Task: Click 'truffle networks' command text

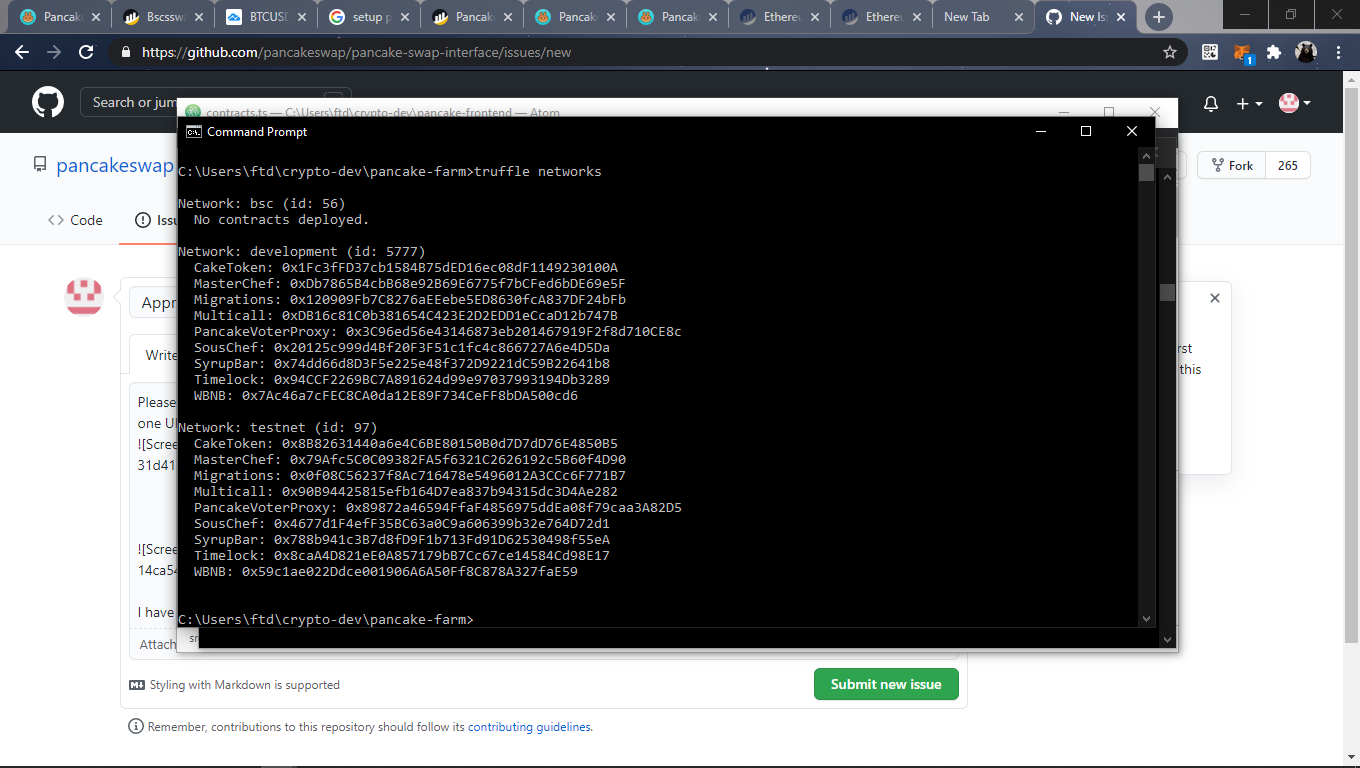Action: pyautogui.click(x=538, y=172)
